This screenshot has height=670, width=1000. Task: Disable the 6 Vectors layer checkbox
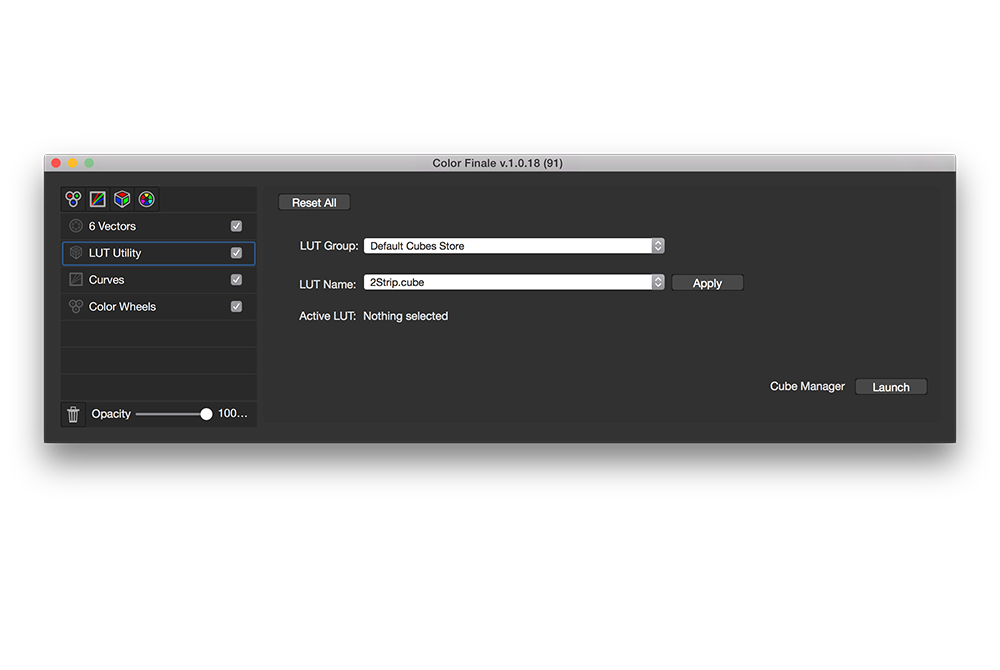coord(236,226)
